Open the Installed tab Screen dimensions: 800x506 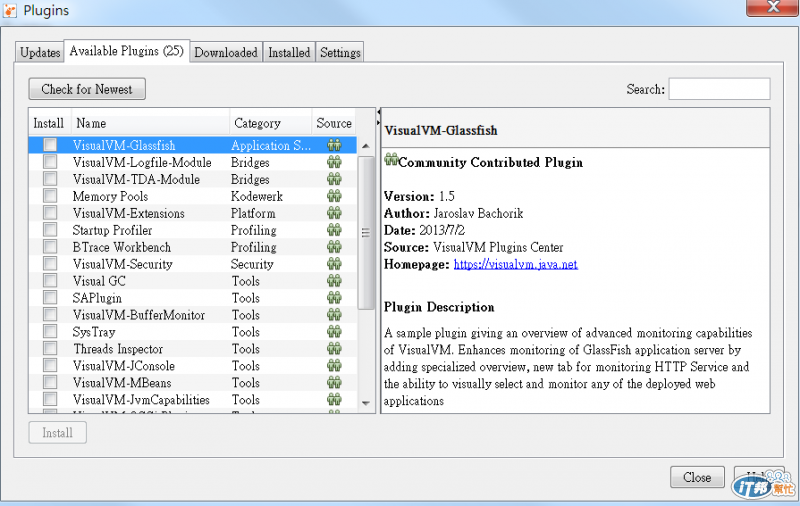[289, 53]
